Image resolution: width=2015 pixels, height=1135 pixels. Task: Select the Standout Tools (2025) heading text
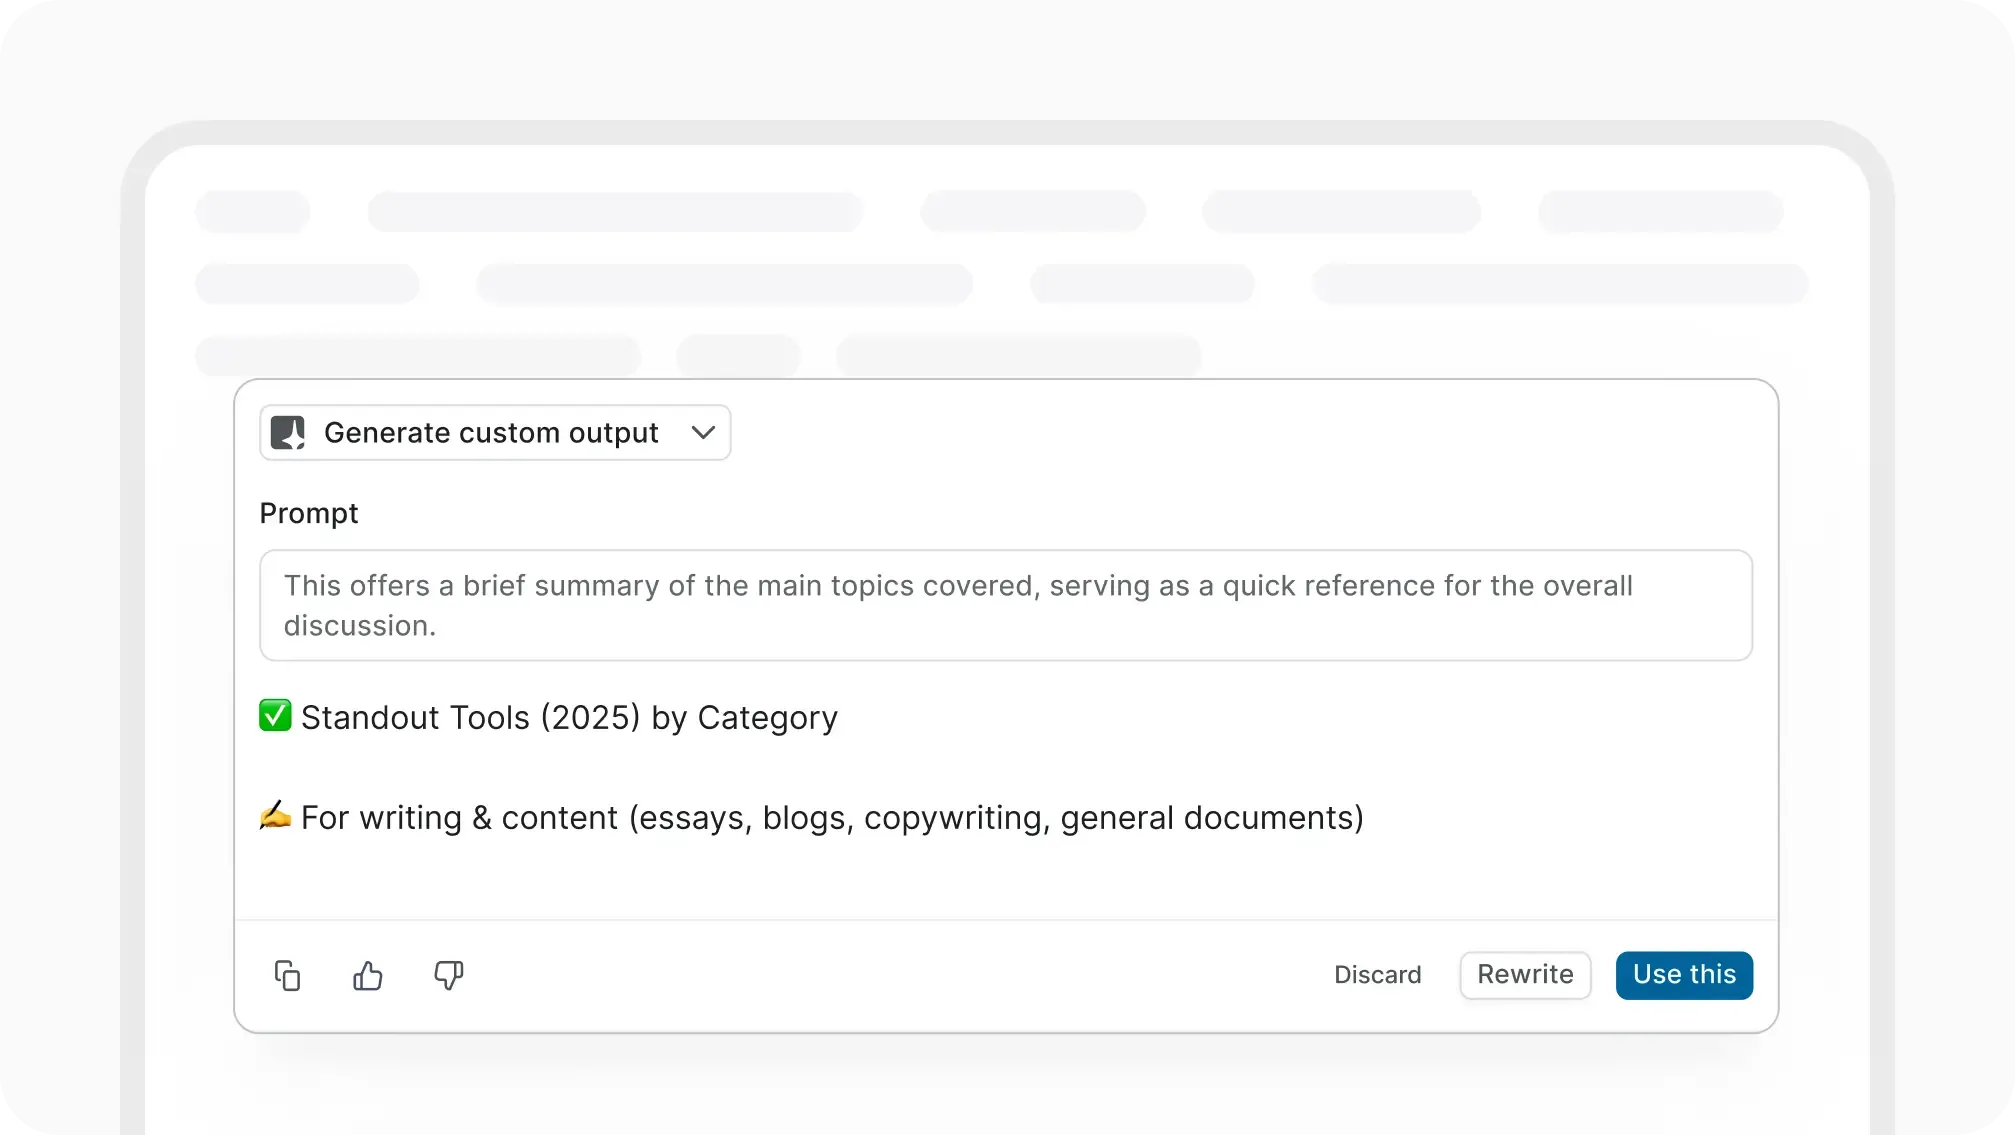pos(569,718)
